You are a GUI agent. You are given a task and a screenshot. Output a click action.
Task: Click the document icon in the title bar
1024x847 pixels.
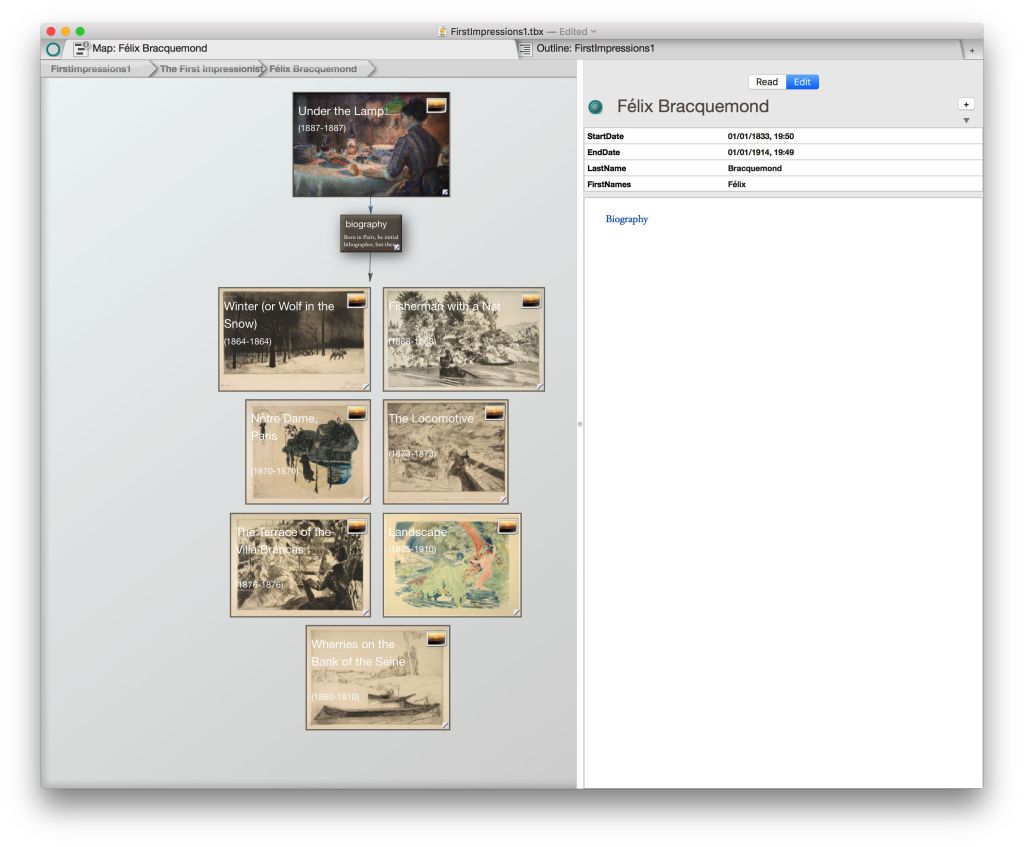443,31
